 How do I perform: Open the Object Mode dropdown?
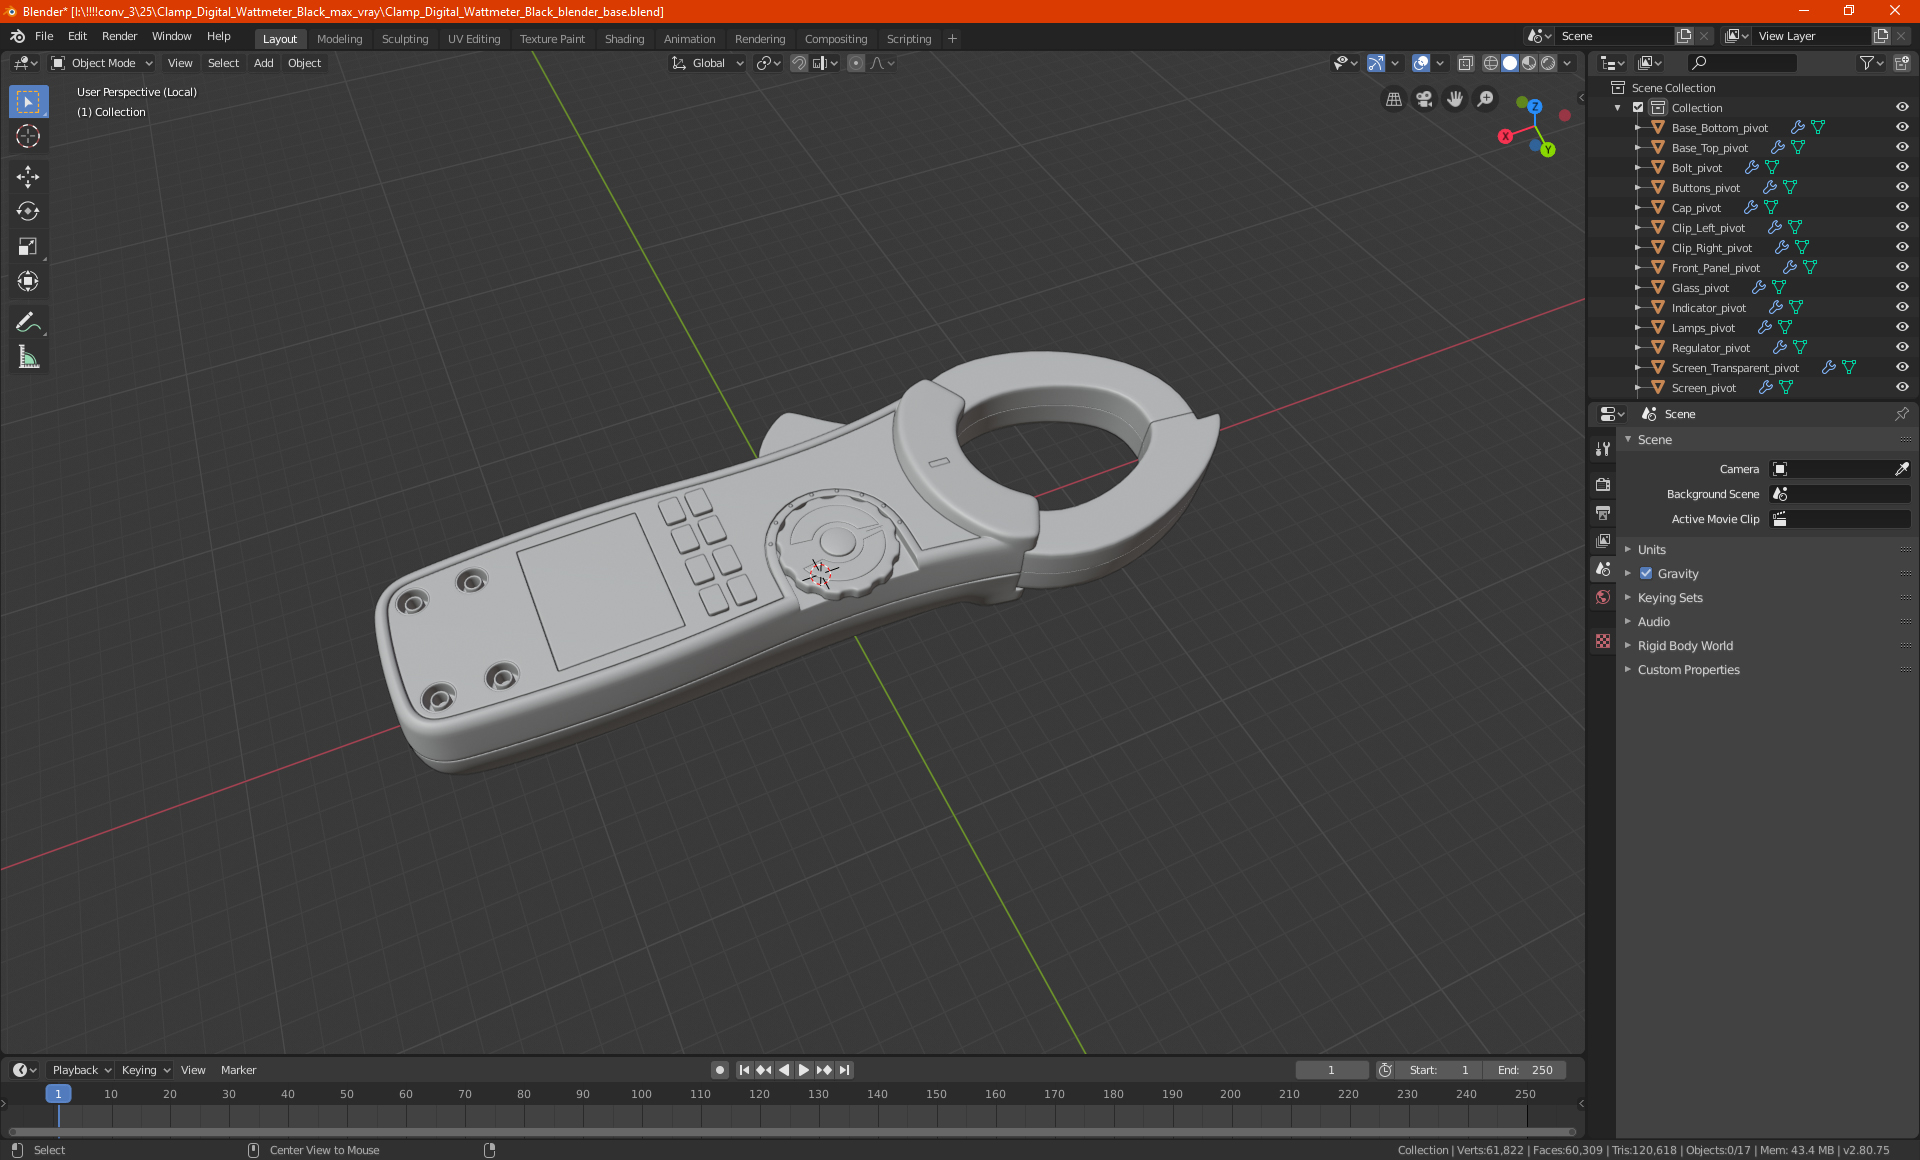tap(102, 63)
